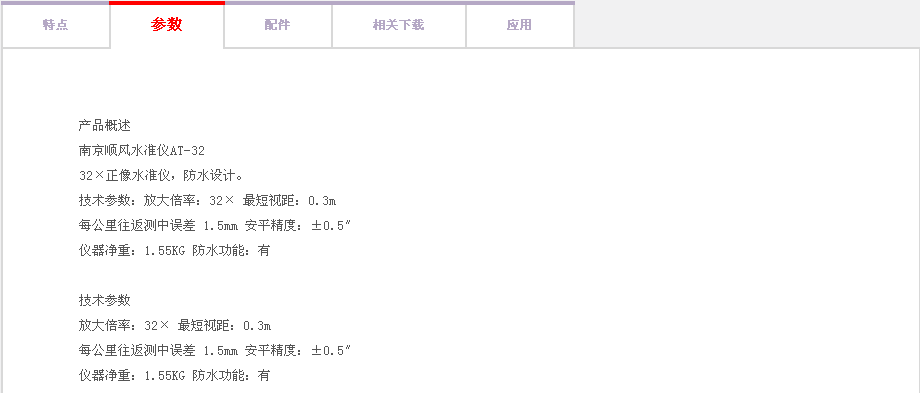Click the 产品概述 heading text
Image resolution: width=920 pixels, height=393 pixels.
[x=104, y=125]
